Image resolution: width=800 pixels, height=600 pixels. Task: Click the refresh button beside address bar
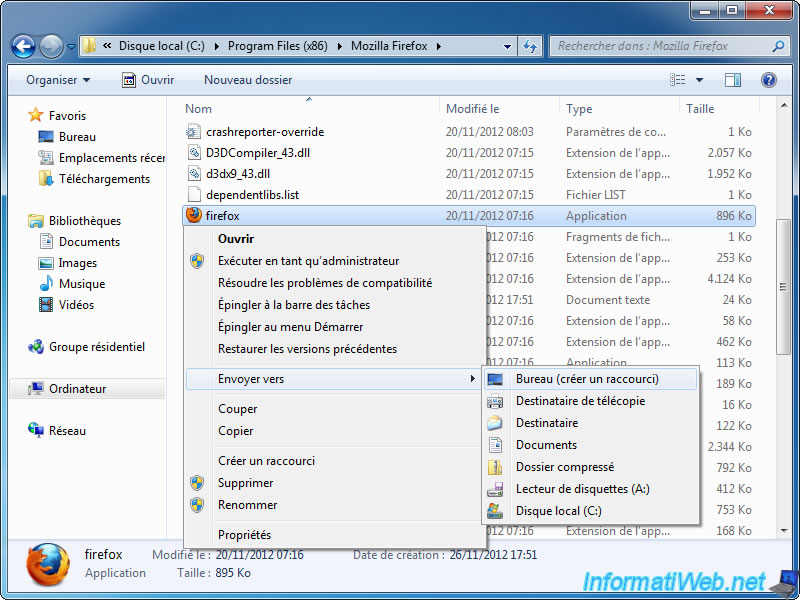(x=530, y=46)
